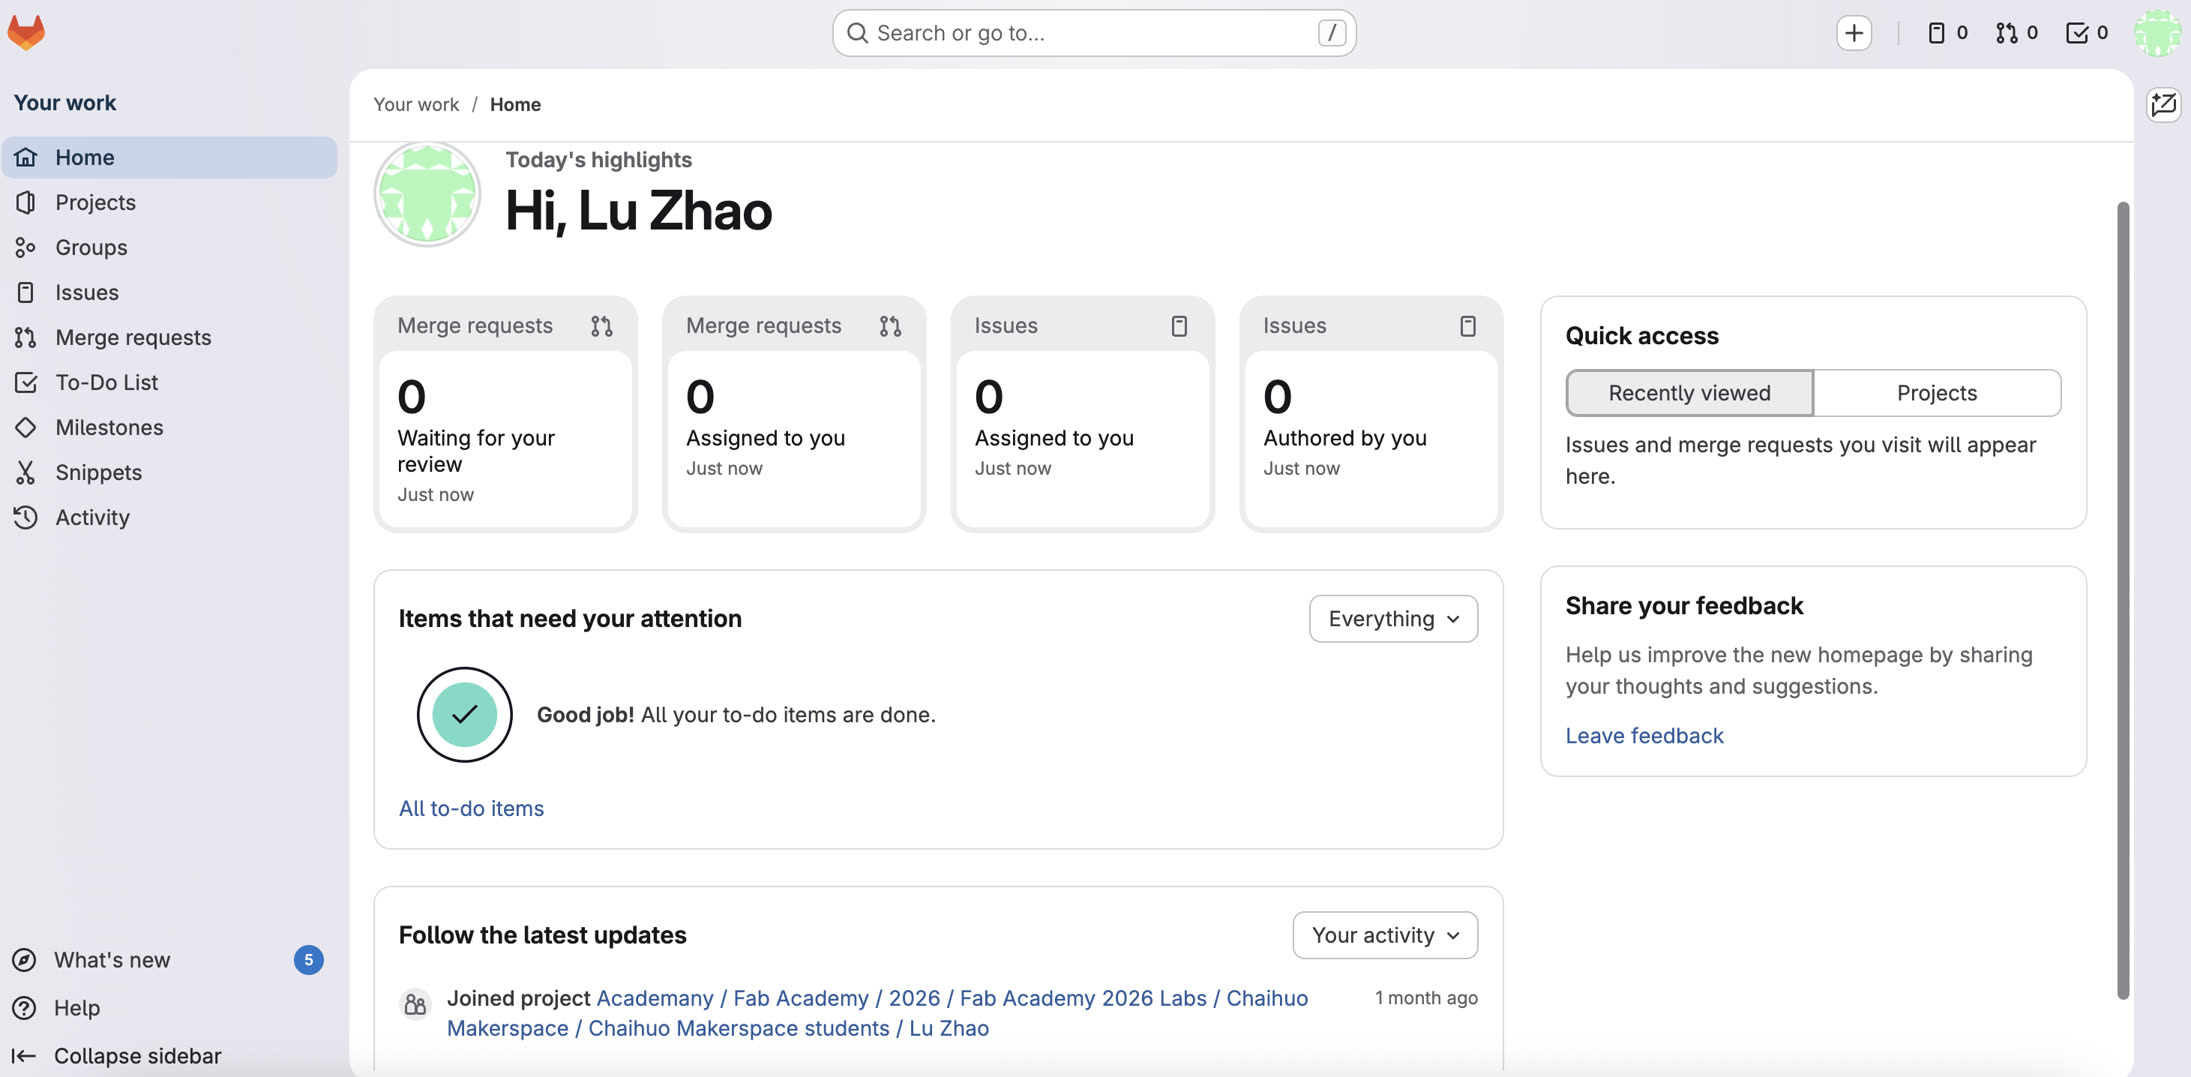2191x1077 pixels.
Task: Select Home in the Your work menu
Action: tap(84, 156)
